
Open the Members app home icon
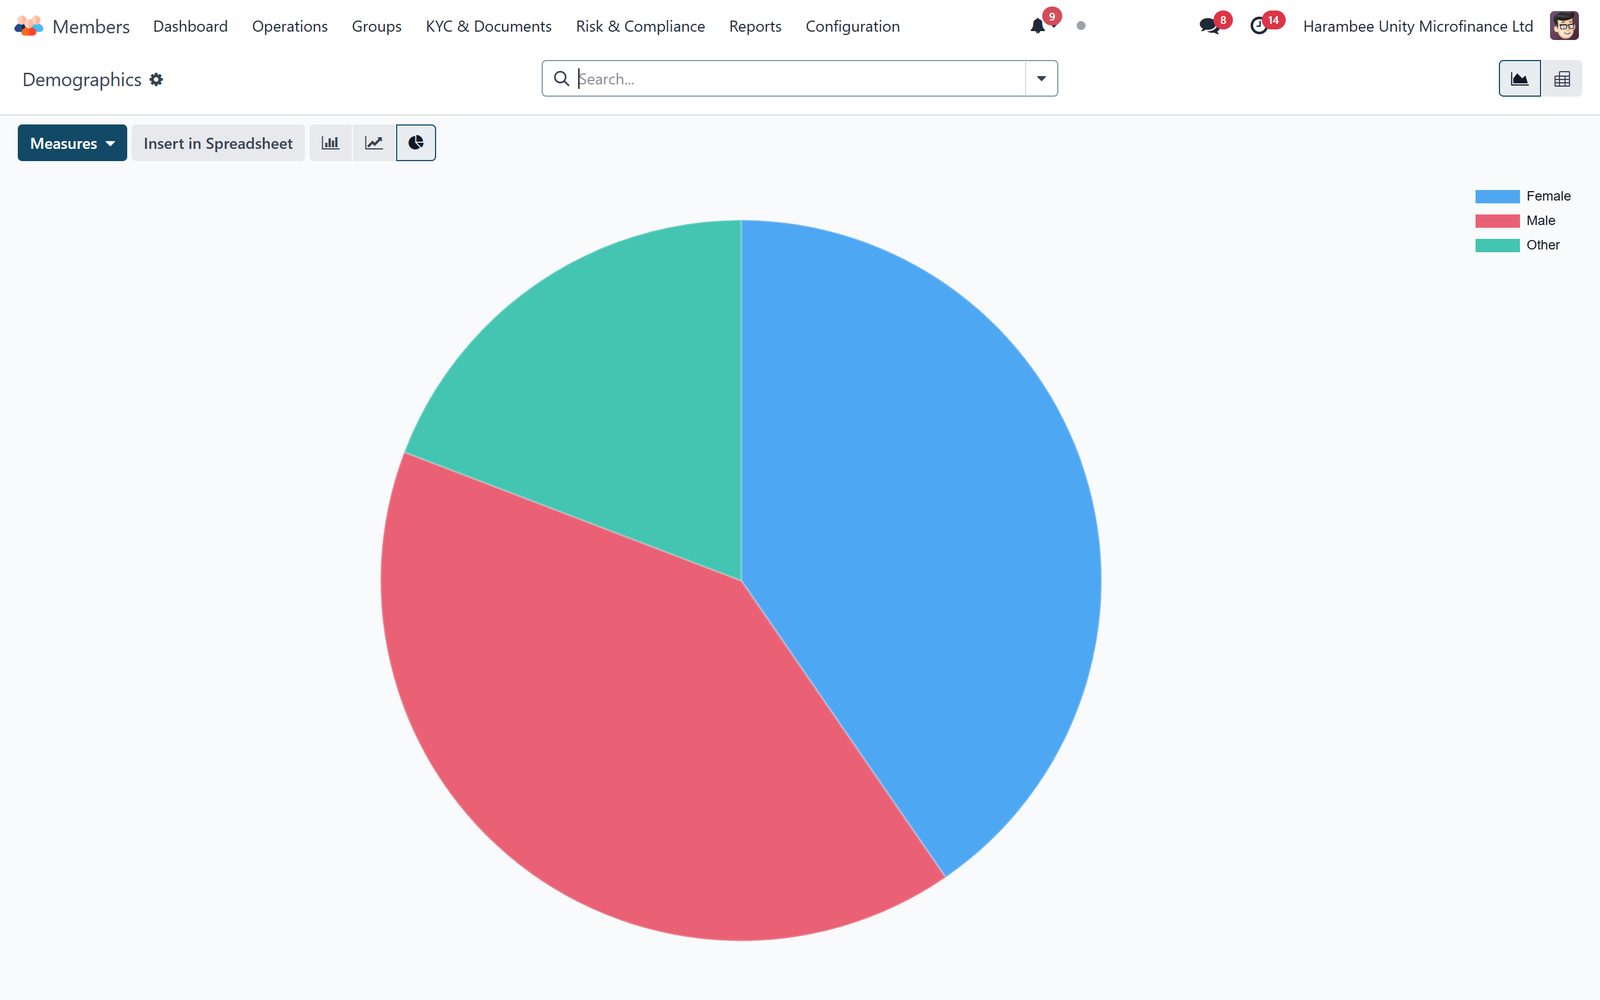pos(29,26)
